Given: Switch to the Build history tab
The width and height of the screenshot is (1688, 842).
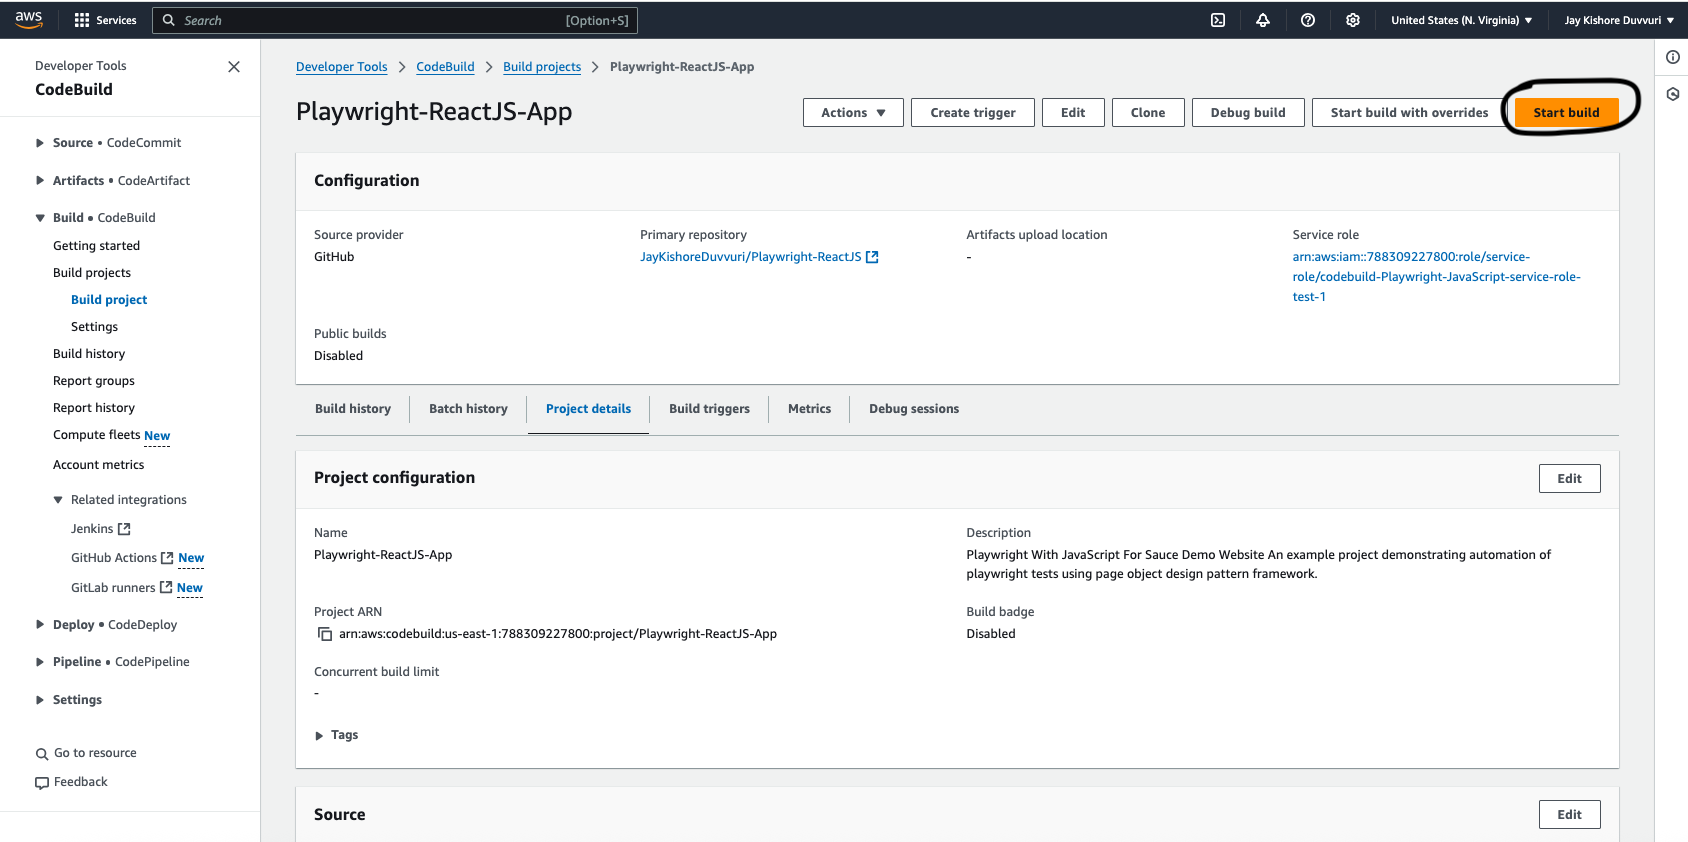Looking at the screenshot, I should pos(353,409).
